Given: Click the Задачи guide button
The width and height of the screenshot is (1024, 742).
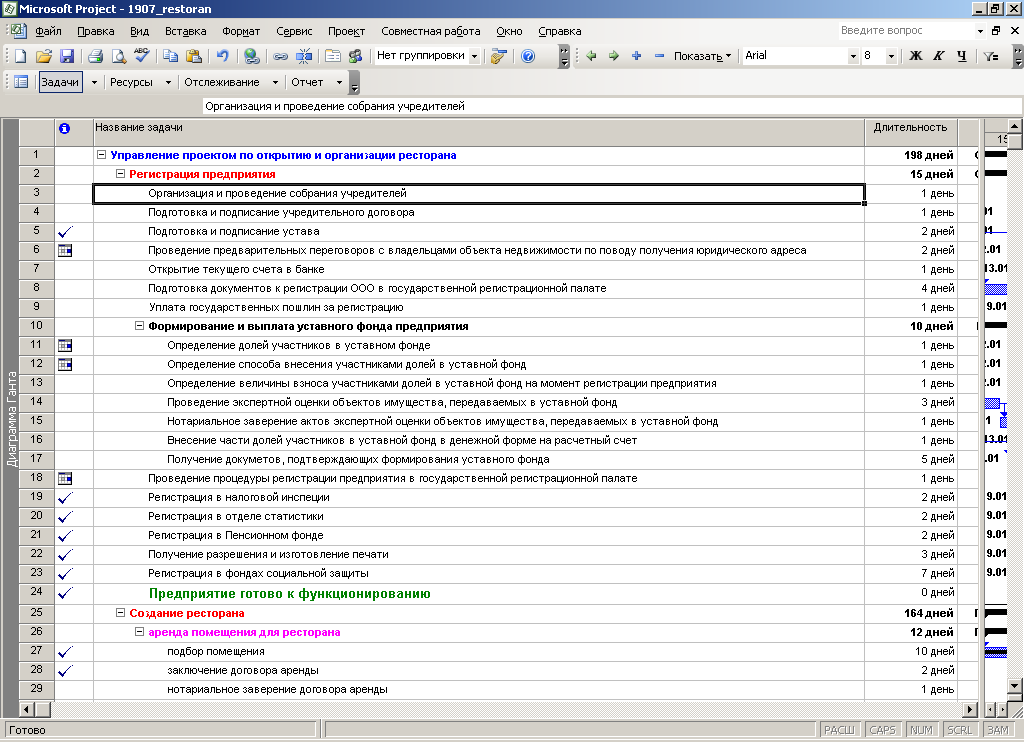Looking at the screenshot, I should [60, 82].
